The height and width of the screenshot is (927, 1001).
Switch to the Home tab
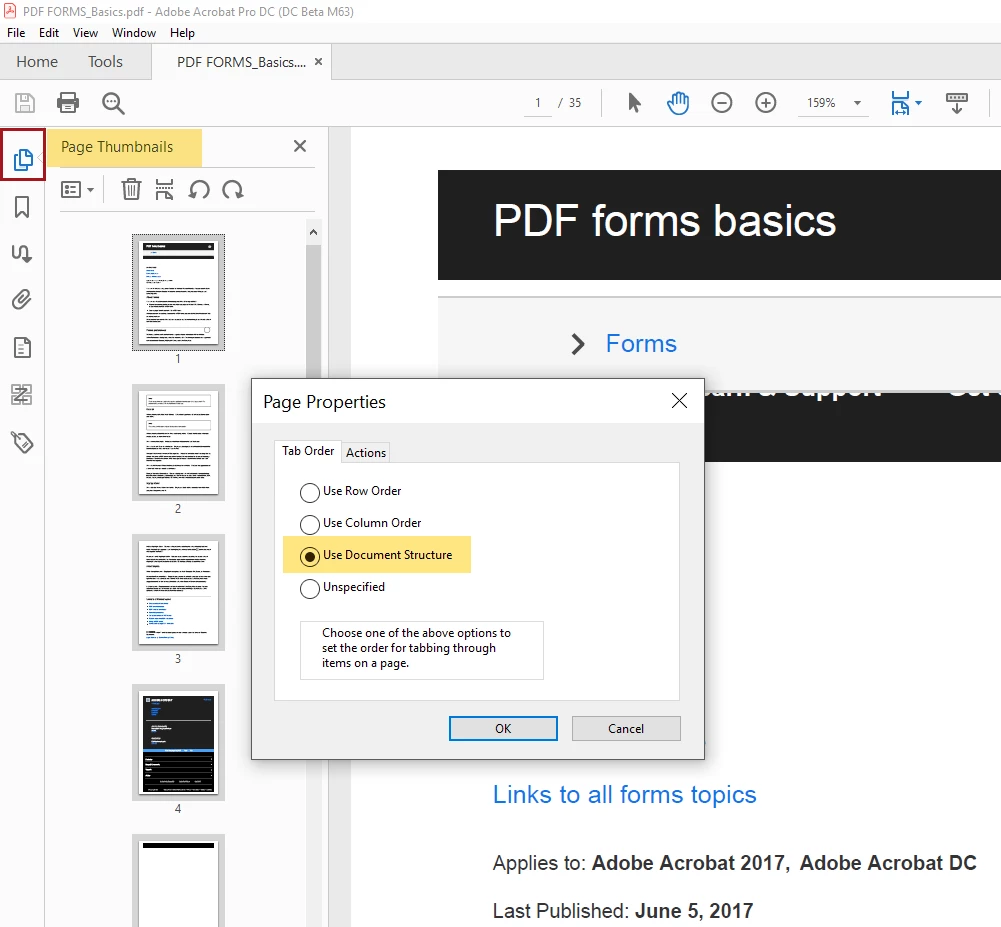click(x=37, y=61)
